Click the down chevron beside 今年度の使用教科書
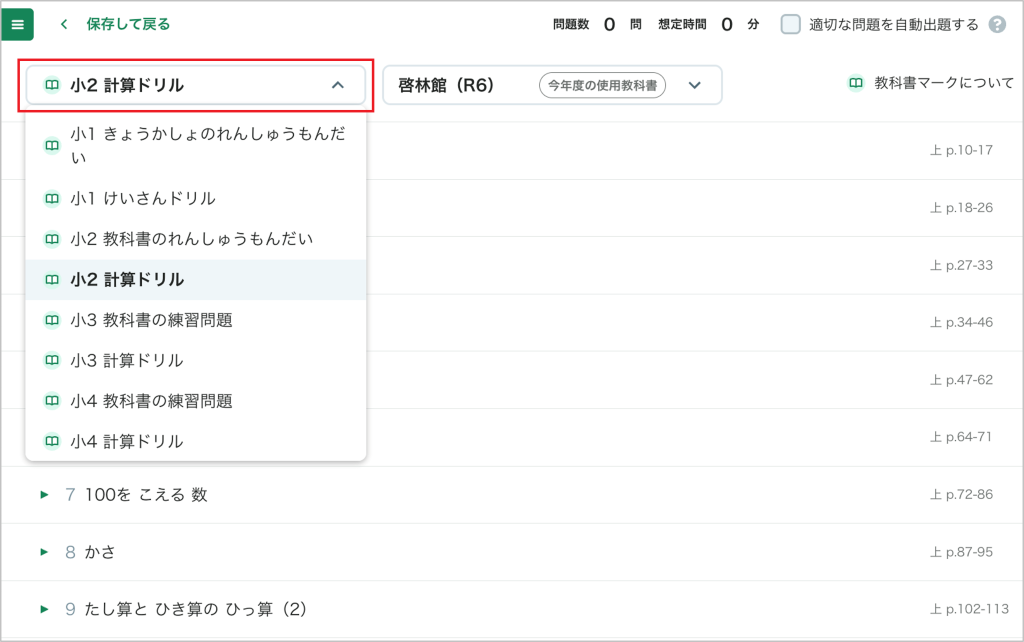The height and width of the screenshot is (642, 1024). [x=695, y=85]
